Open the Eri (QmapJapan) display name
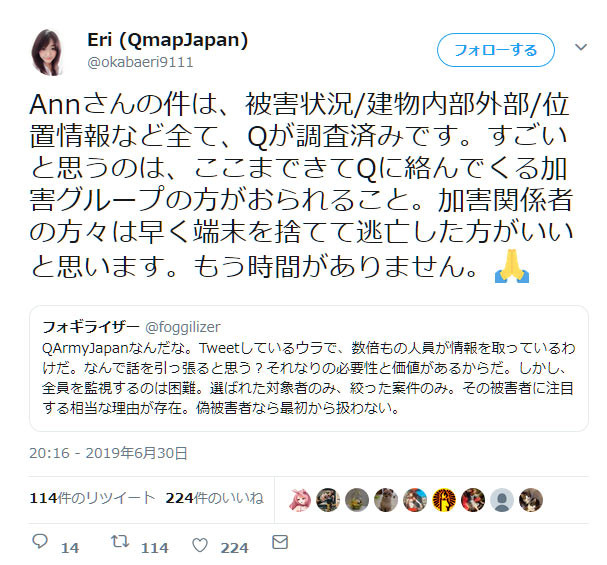The width and height of the screenshot is (607, 565). pos(167,39)
